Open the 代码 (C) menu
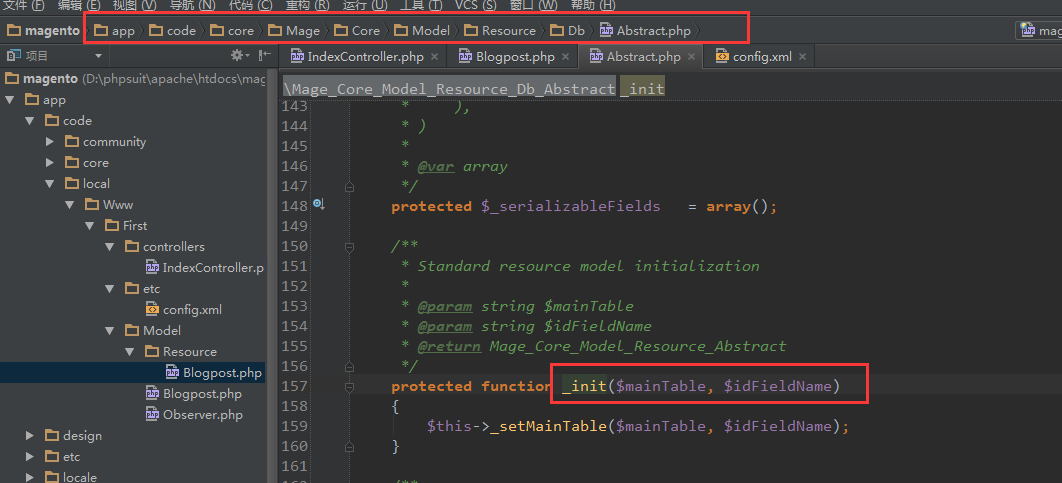This screenshot has width=1062, height=483. tap(251, 5)
